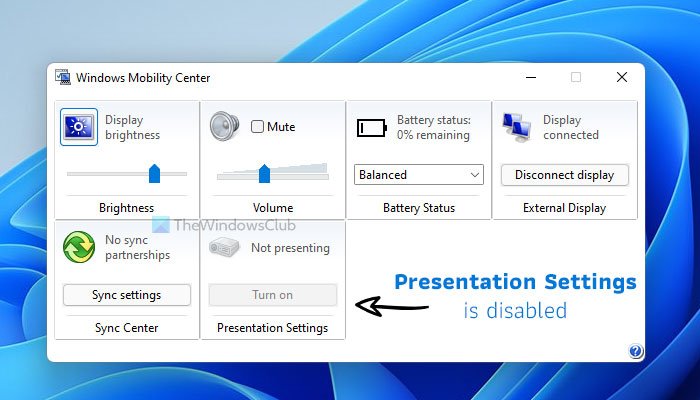This screenshot has width=700, height=400.
Task: Minimize the Windows Mobility Center window
Action: coord(531,77)
